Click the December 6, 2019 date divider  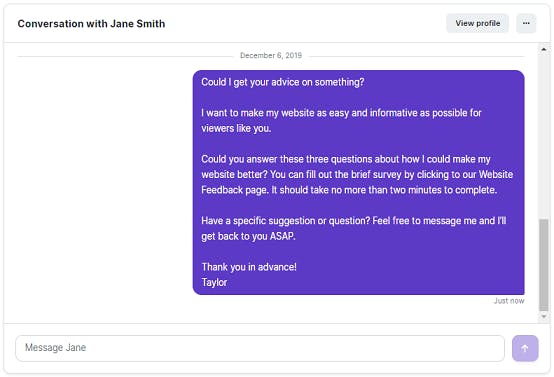click(271, 55)
